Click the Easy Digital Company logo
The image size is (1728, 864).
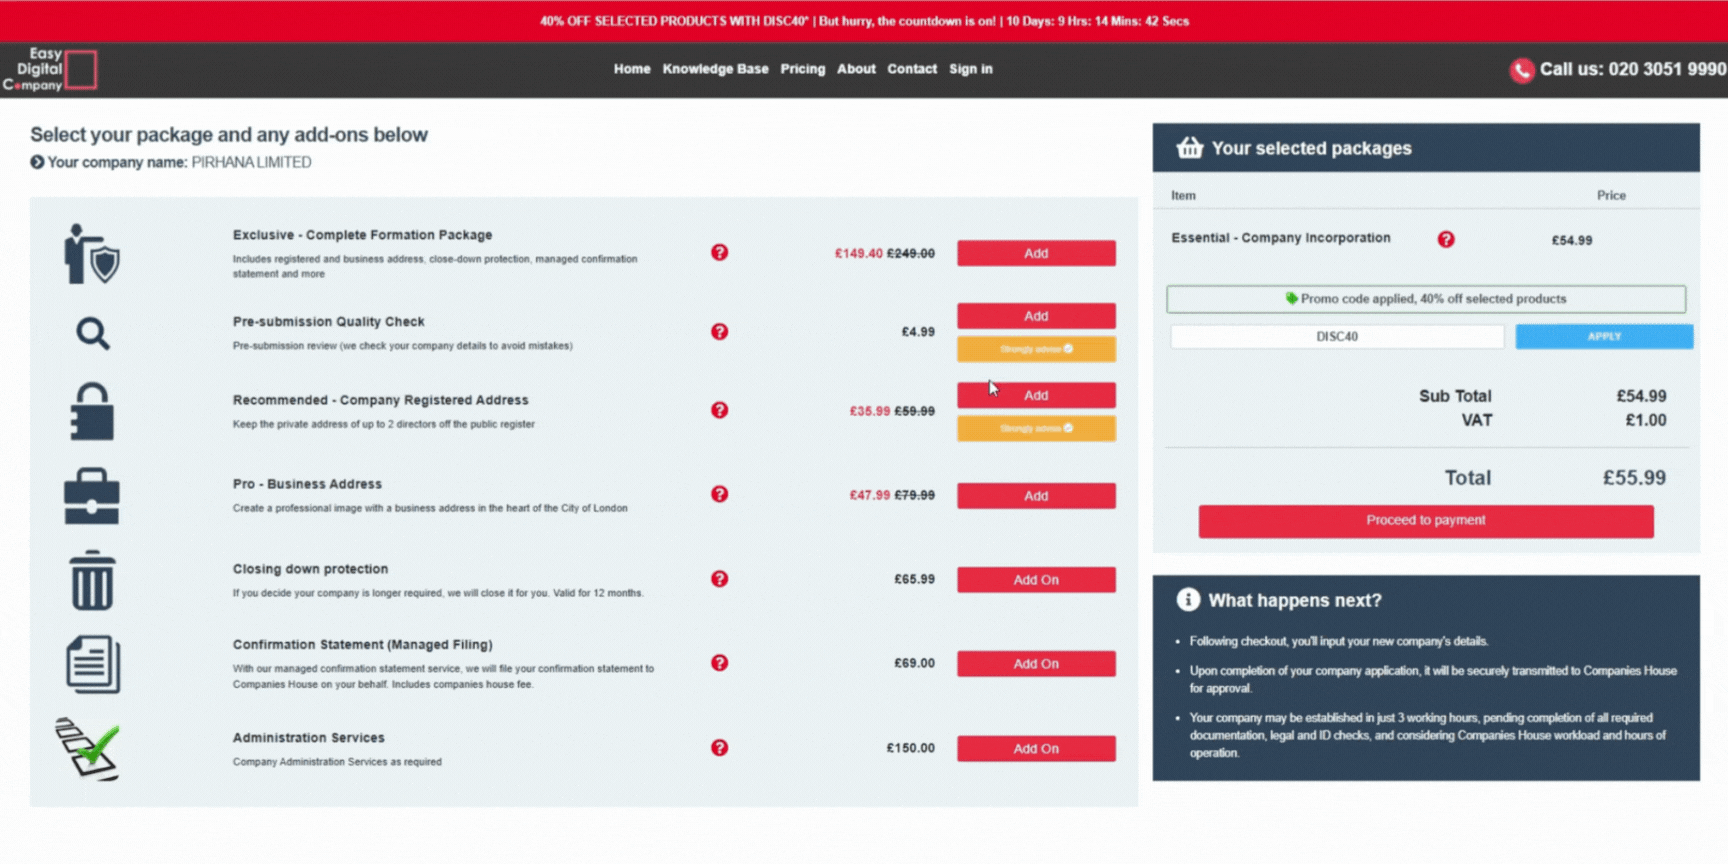coord(50,69)
